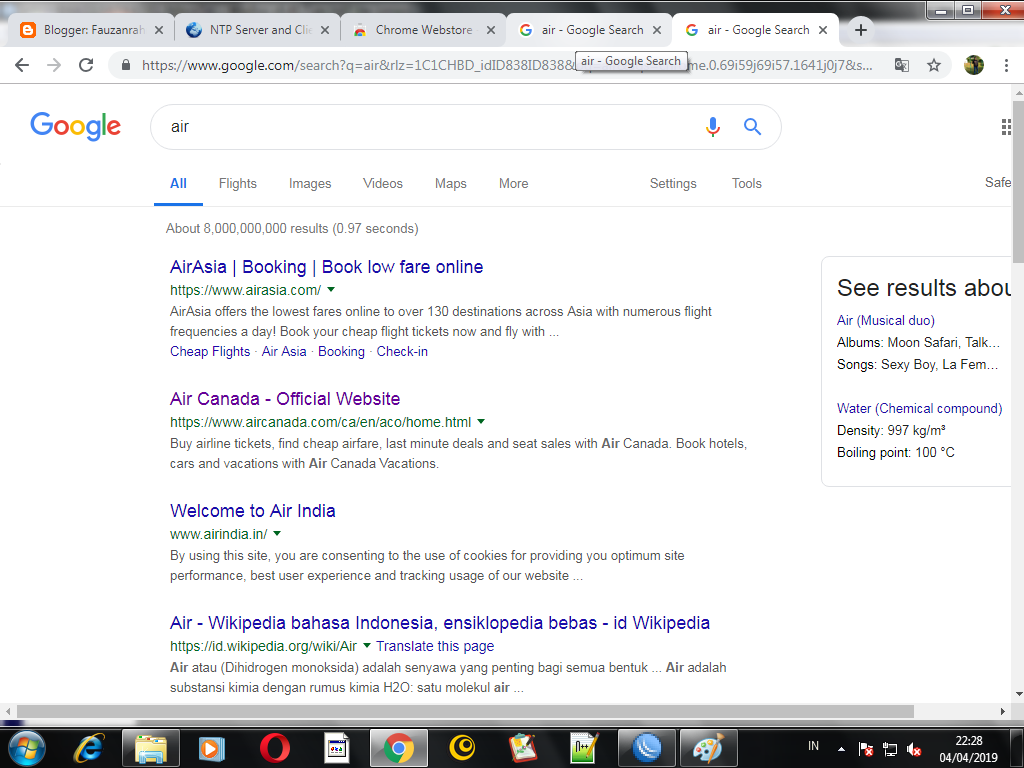This screenshot has height=768, width=1024.
Task: Go back using the browser back arrow
Action: pyautogui.click(x=22, y=65)
